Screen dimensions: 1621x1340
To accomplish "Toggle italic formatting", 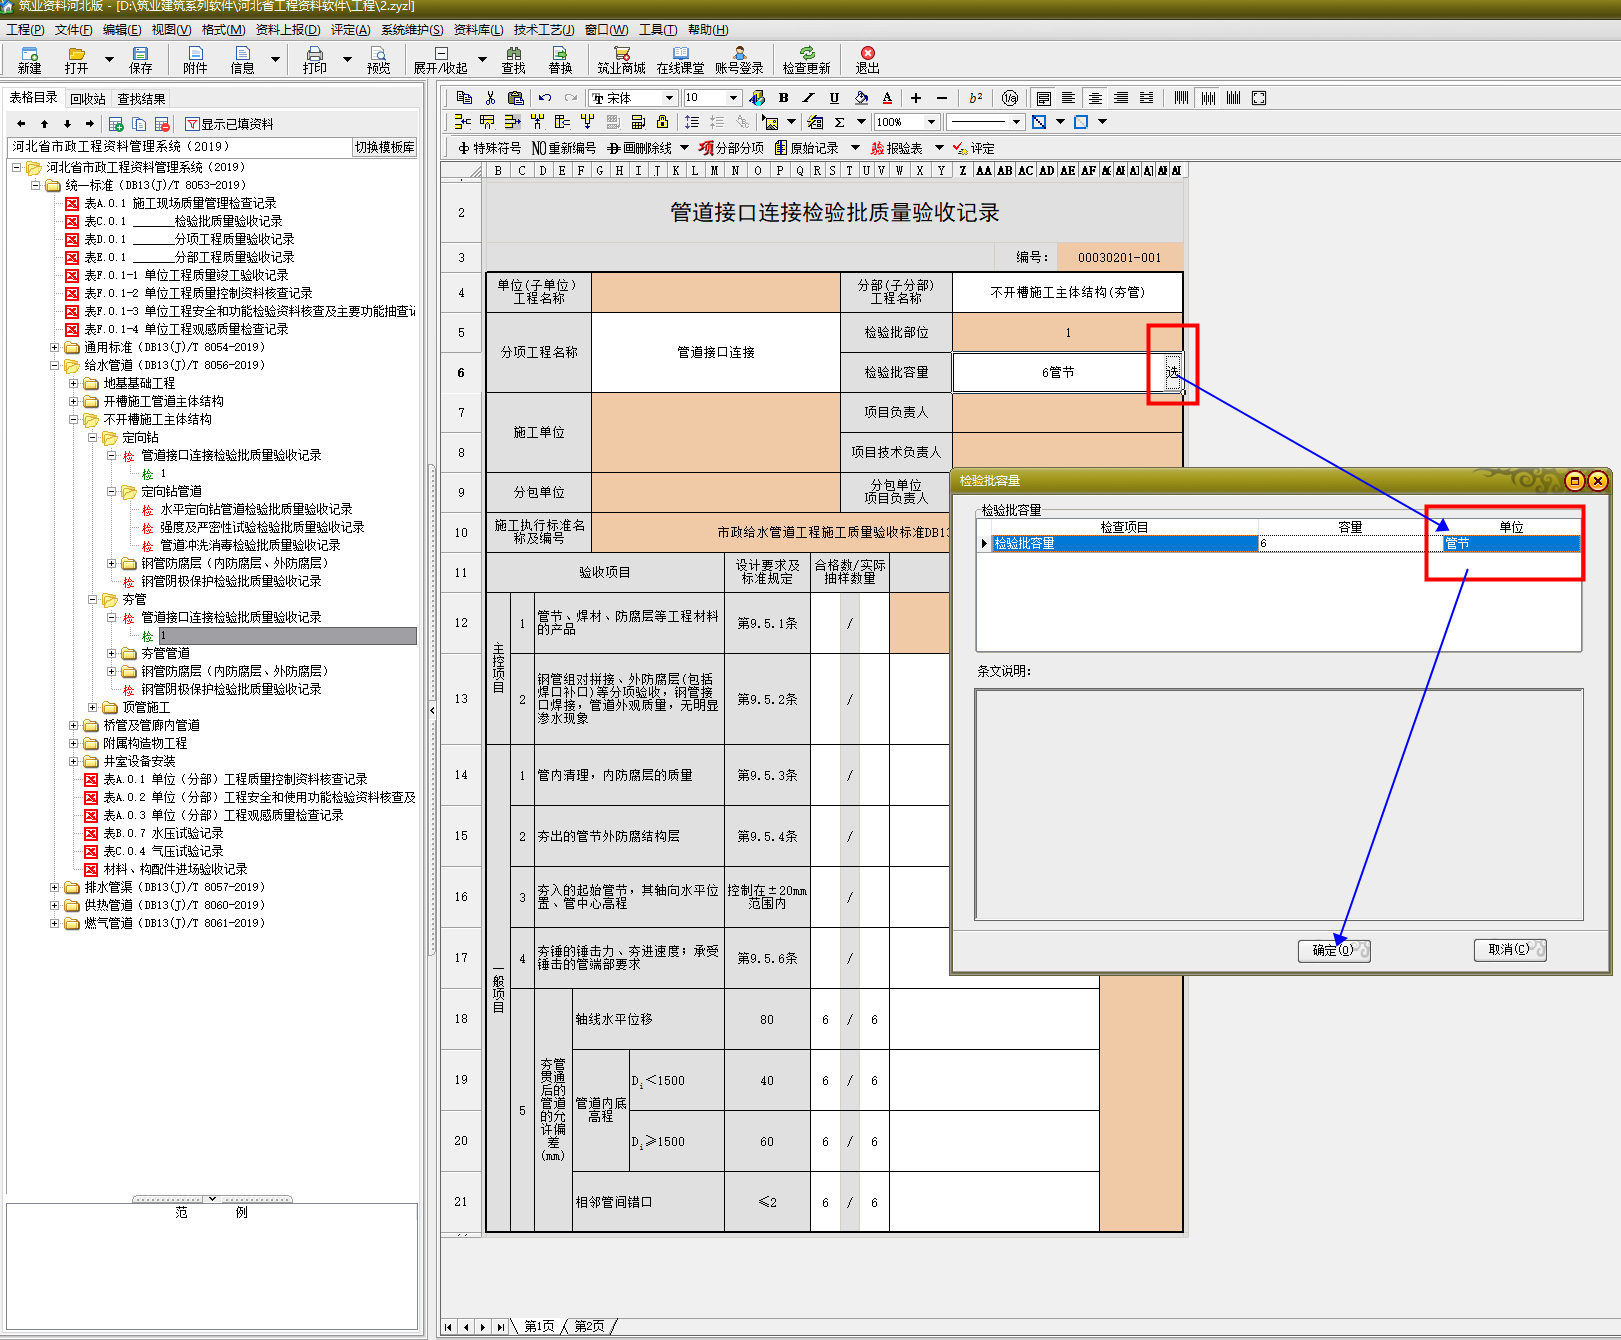I will (x=809, y=98).
